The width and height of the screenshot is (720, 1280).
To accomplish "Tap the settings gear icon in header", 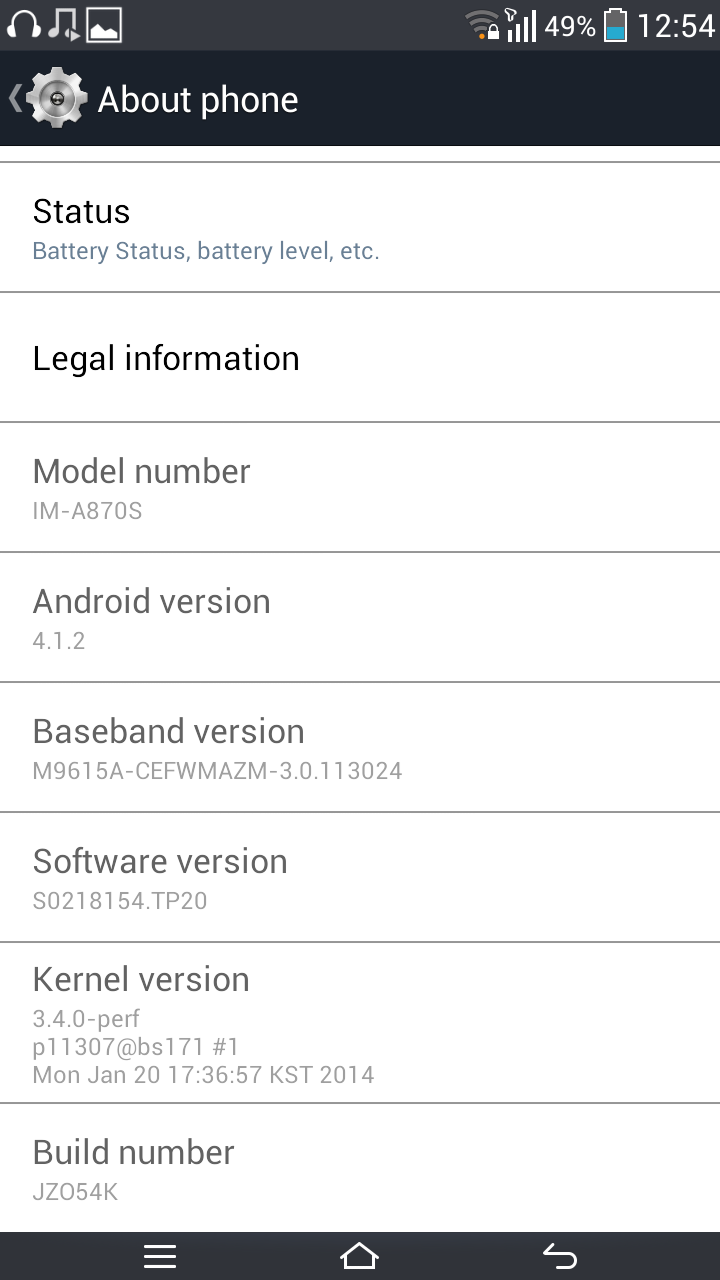I will [x=57, y=98].
